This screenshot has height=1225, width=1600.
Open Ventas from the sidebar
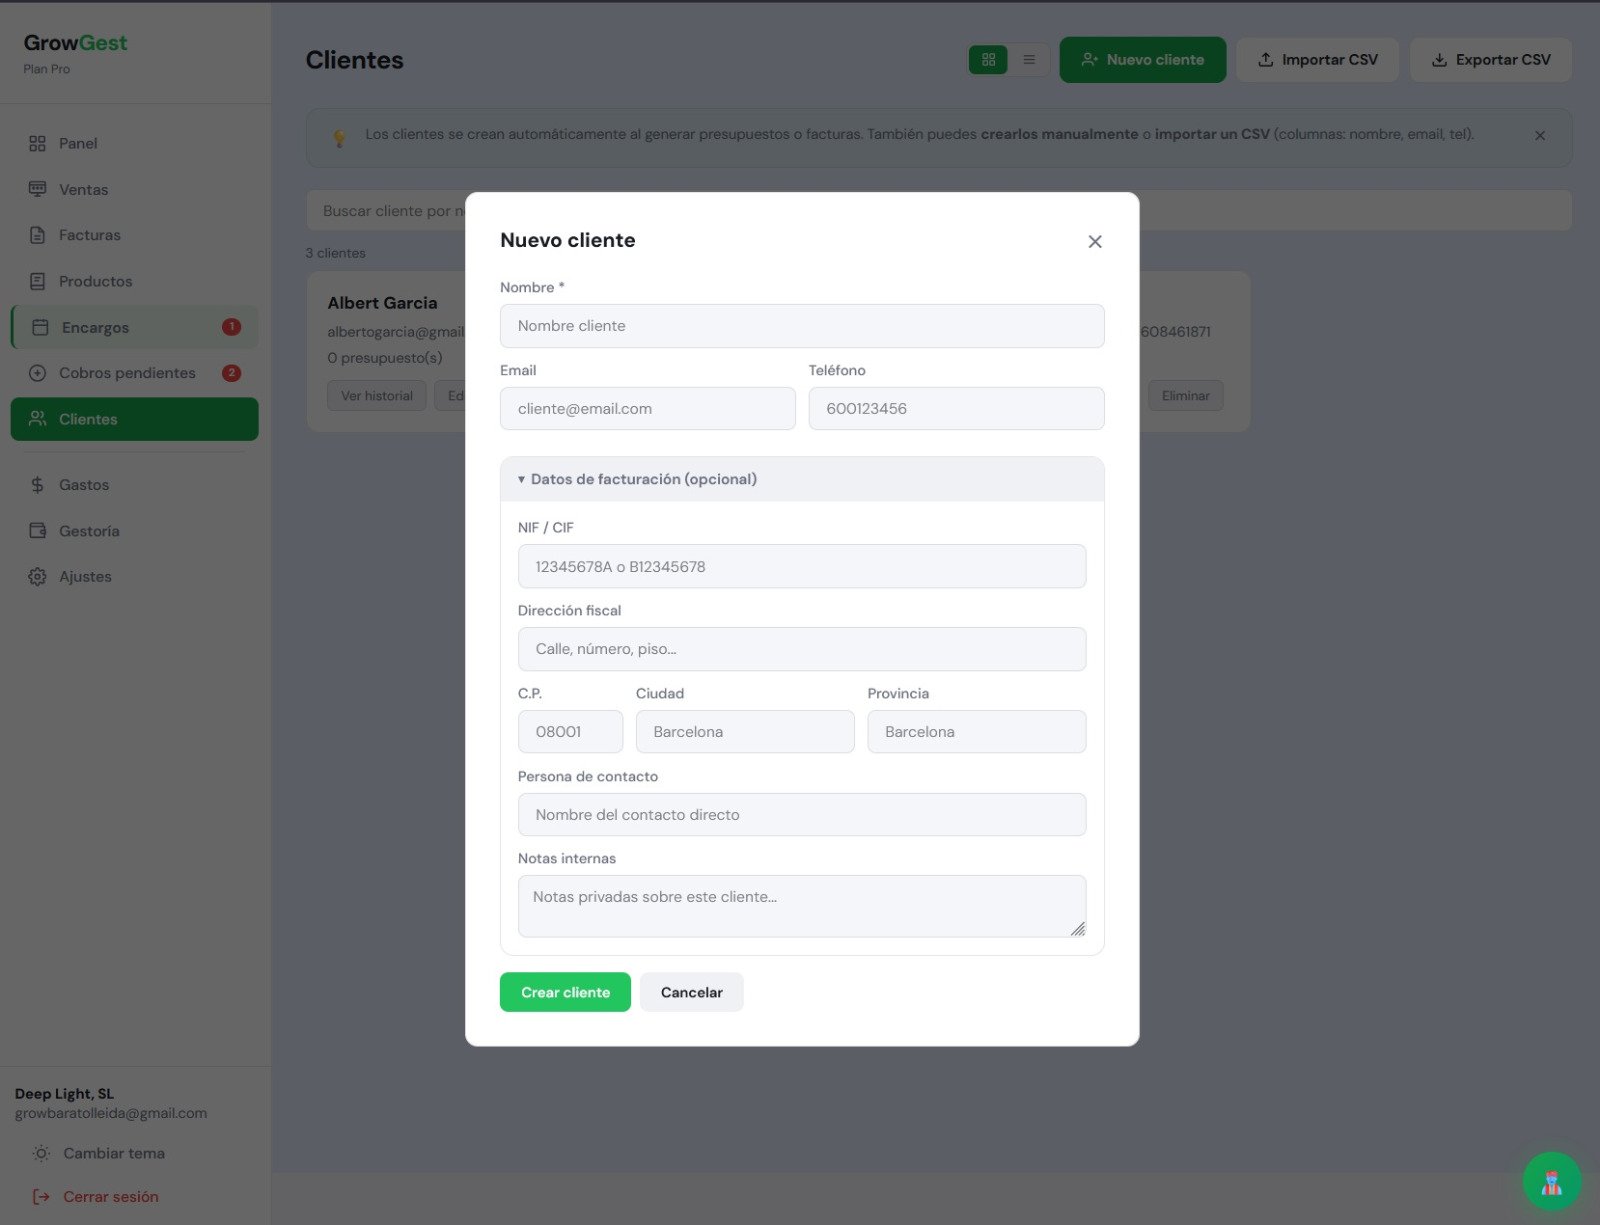83,190
